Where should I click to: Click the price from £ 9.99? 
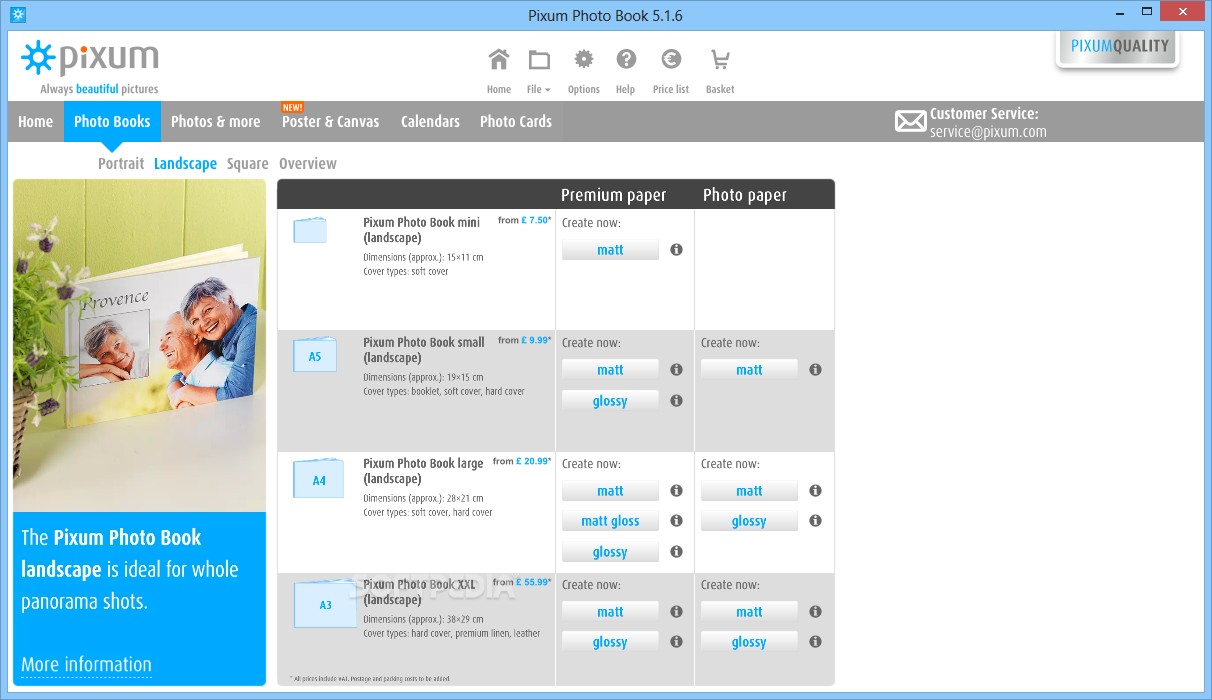[524, 340]
